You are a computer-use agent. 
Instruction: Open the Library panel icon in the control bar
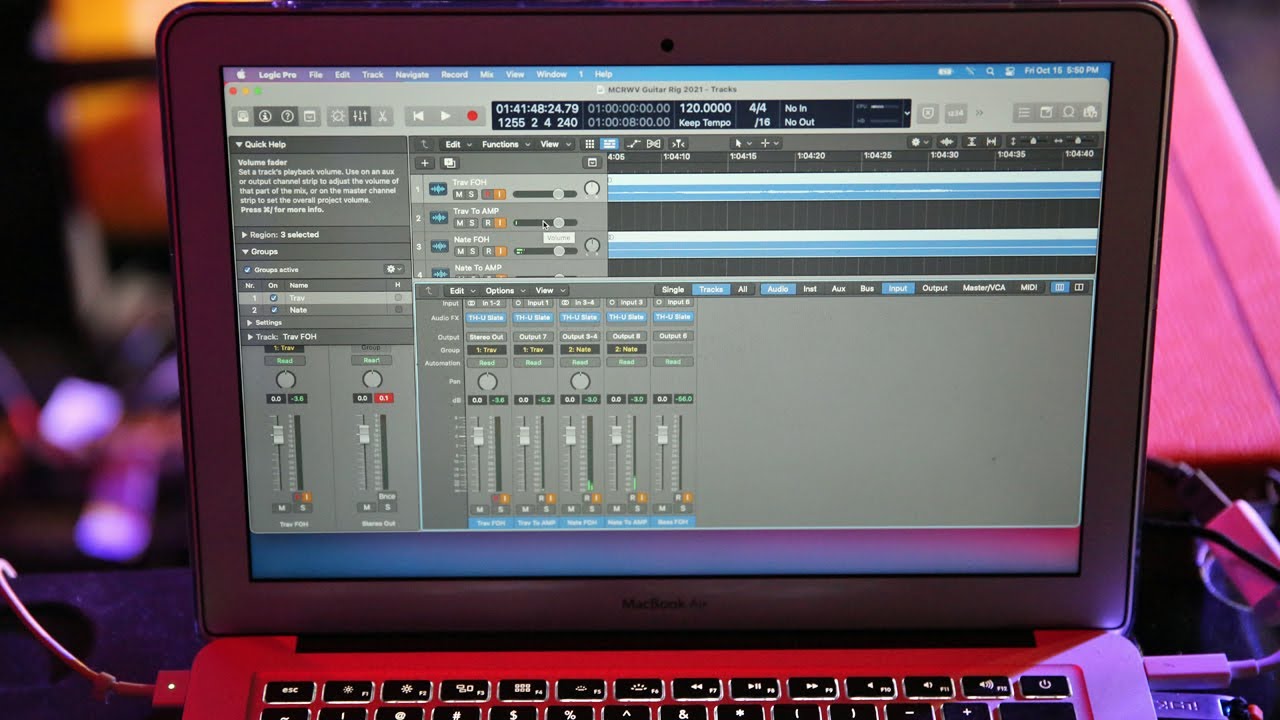pyautogui.click(x=243, y=116)
